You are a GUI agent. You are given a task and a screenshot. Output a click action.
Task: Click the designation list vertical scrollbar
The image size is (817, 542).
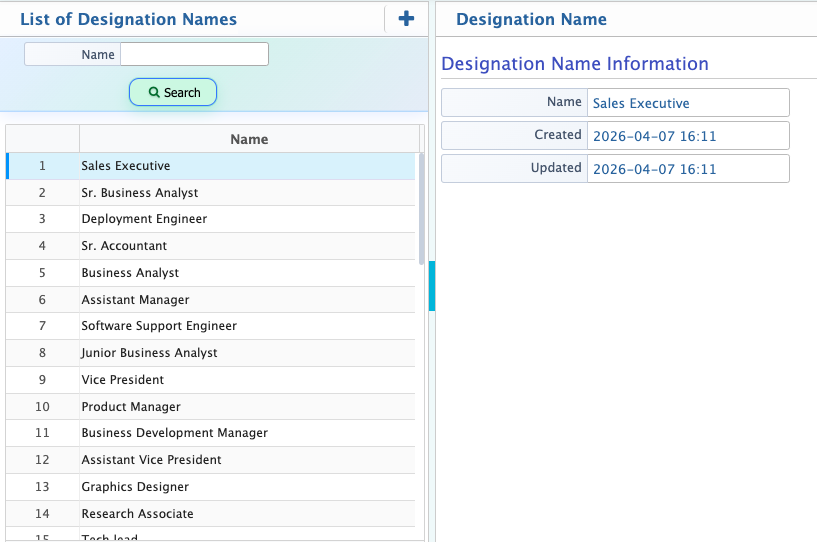pos(421,209)
